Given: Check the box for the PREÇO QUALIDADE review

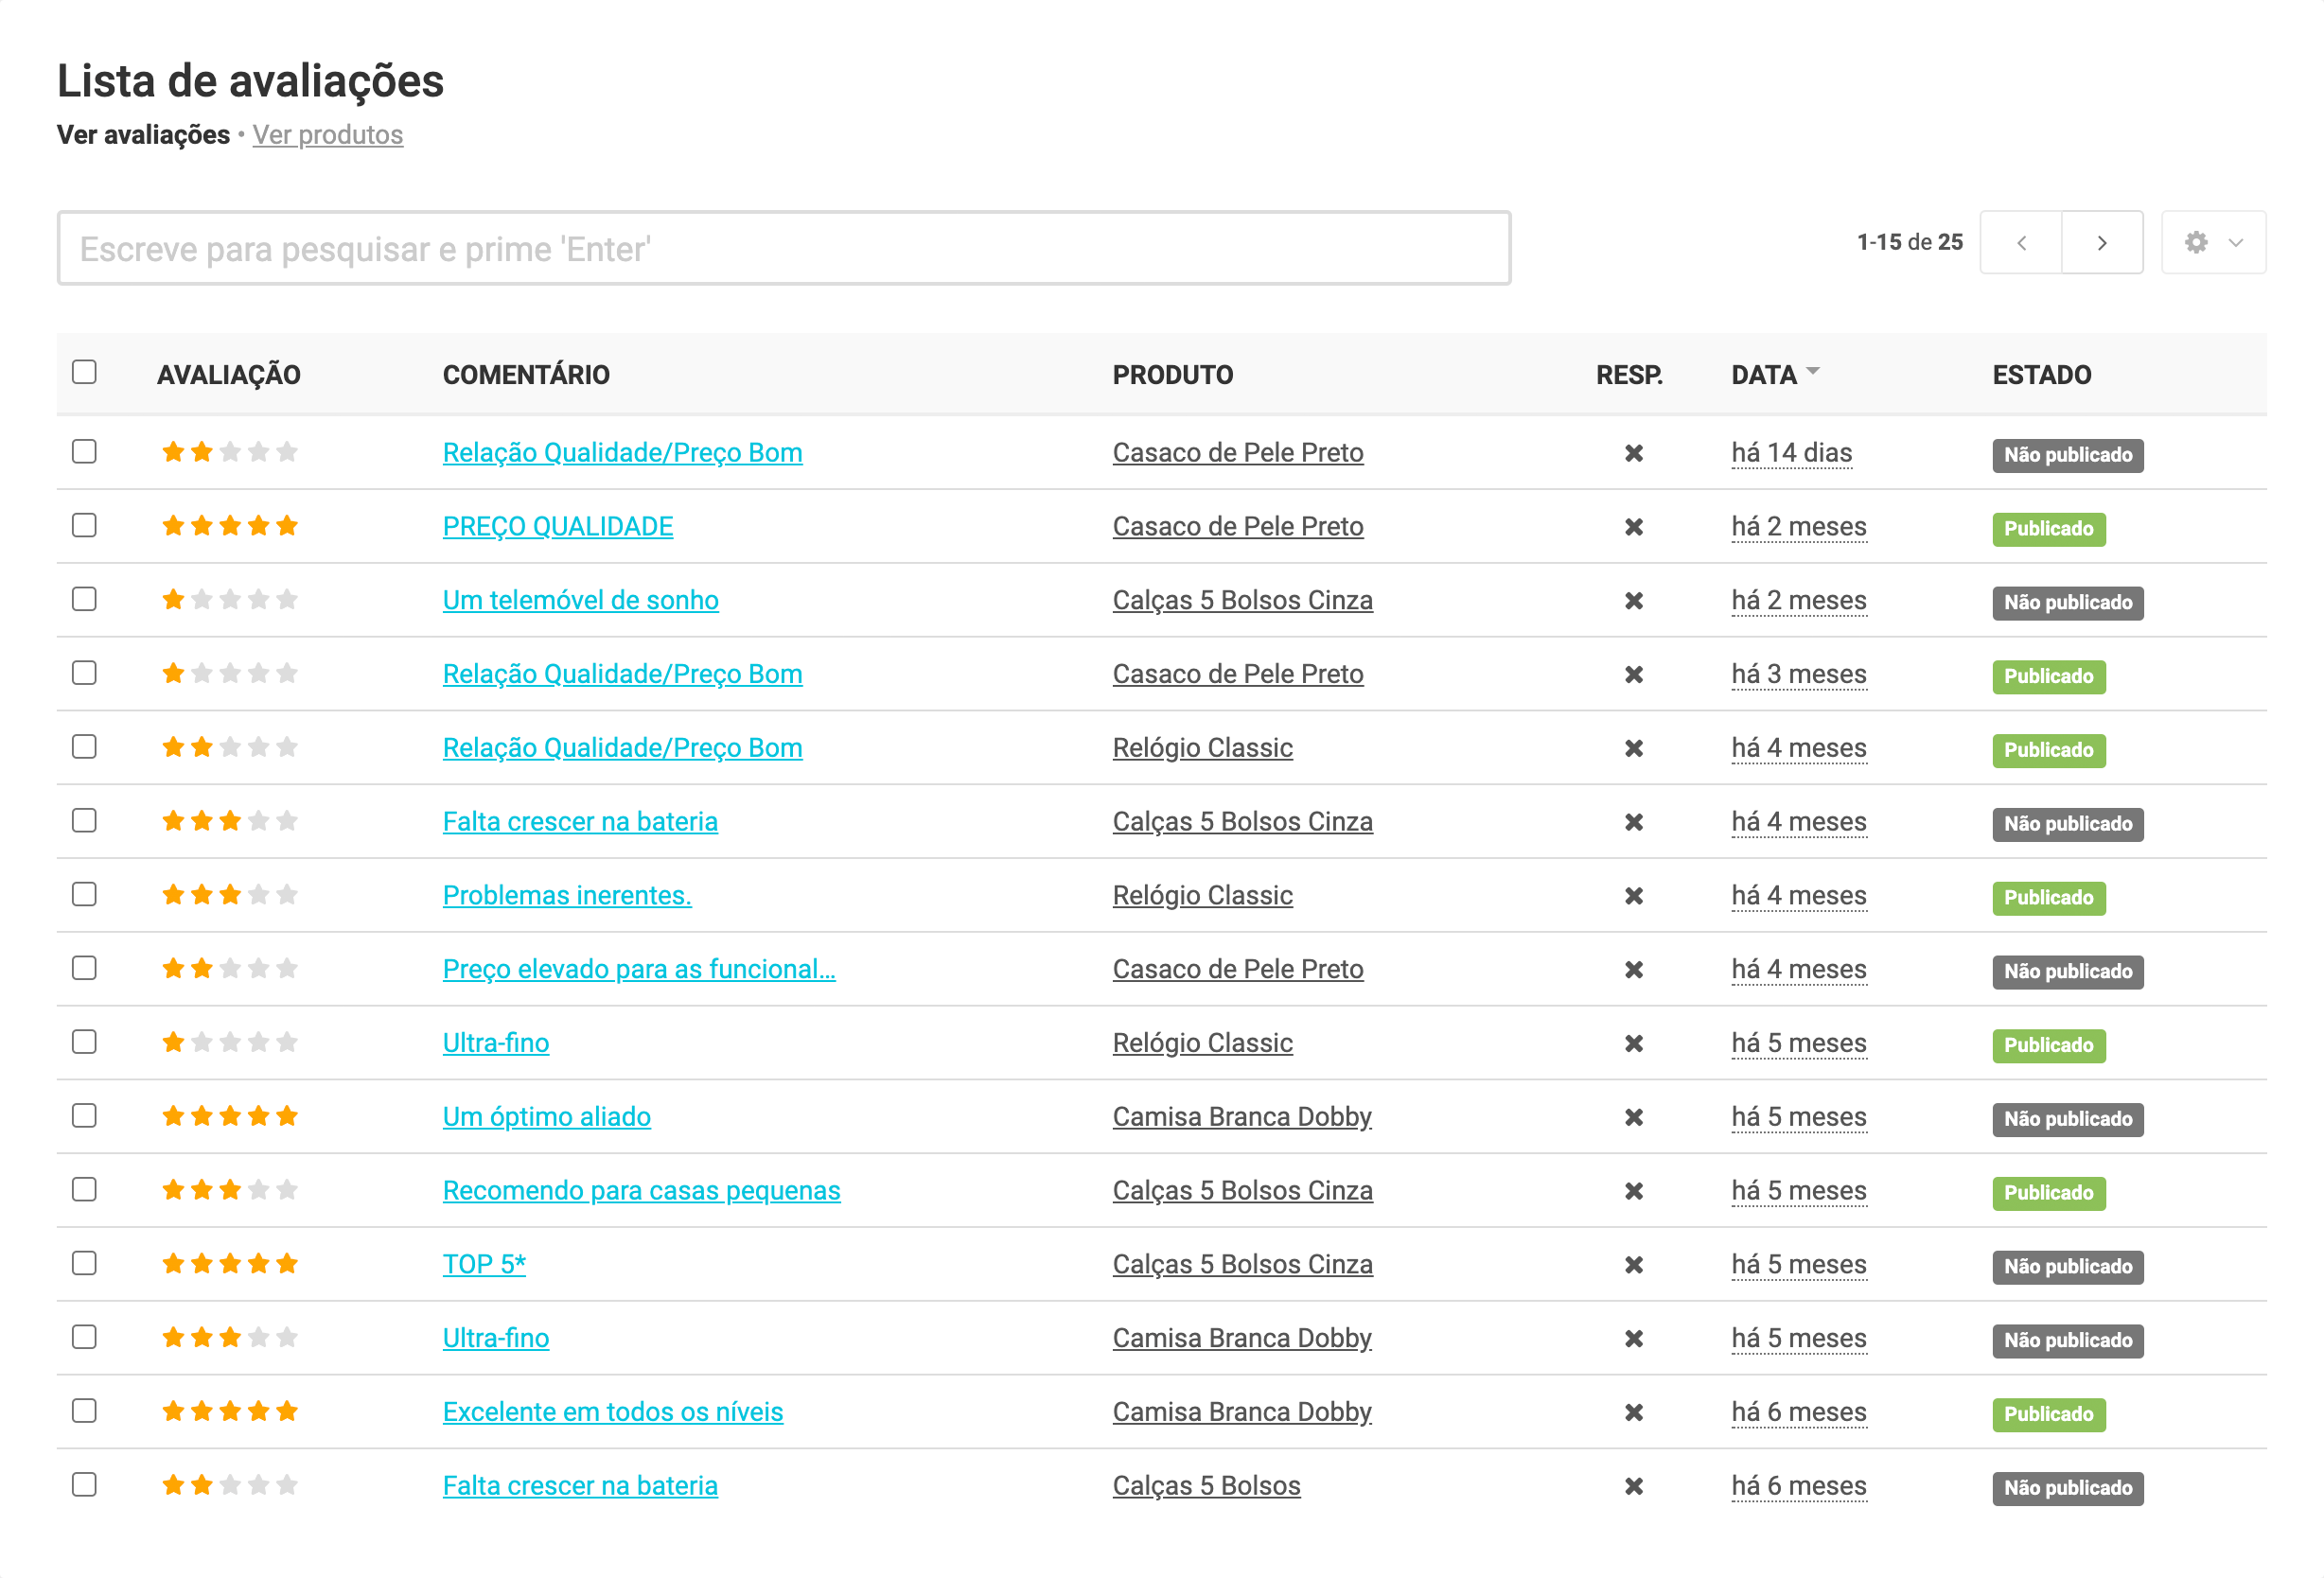Looking at the screenshot, I should 84,525.
